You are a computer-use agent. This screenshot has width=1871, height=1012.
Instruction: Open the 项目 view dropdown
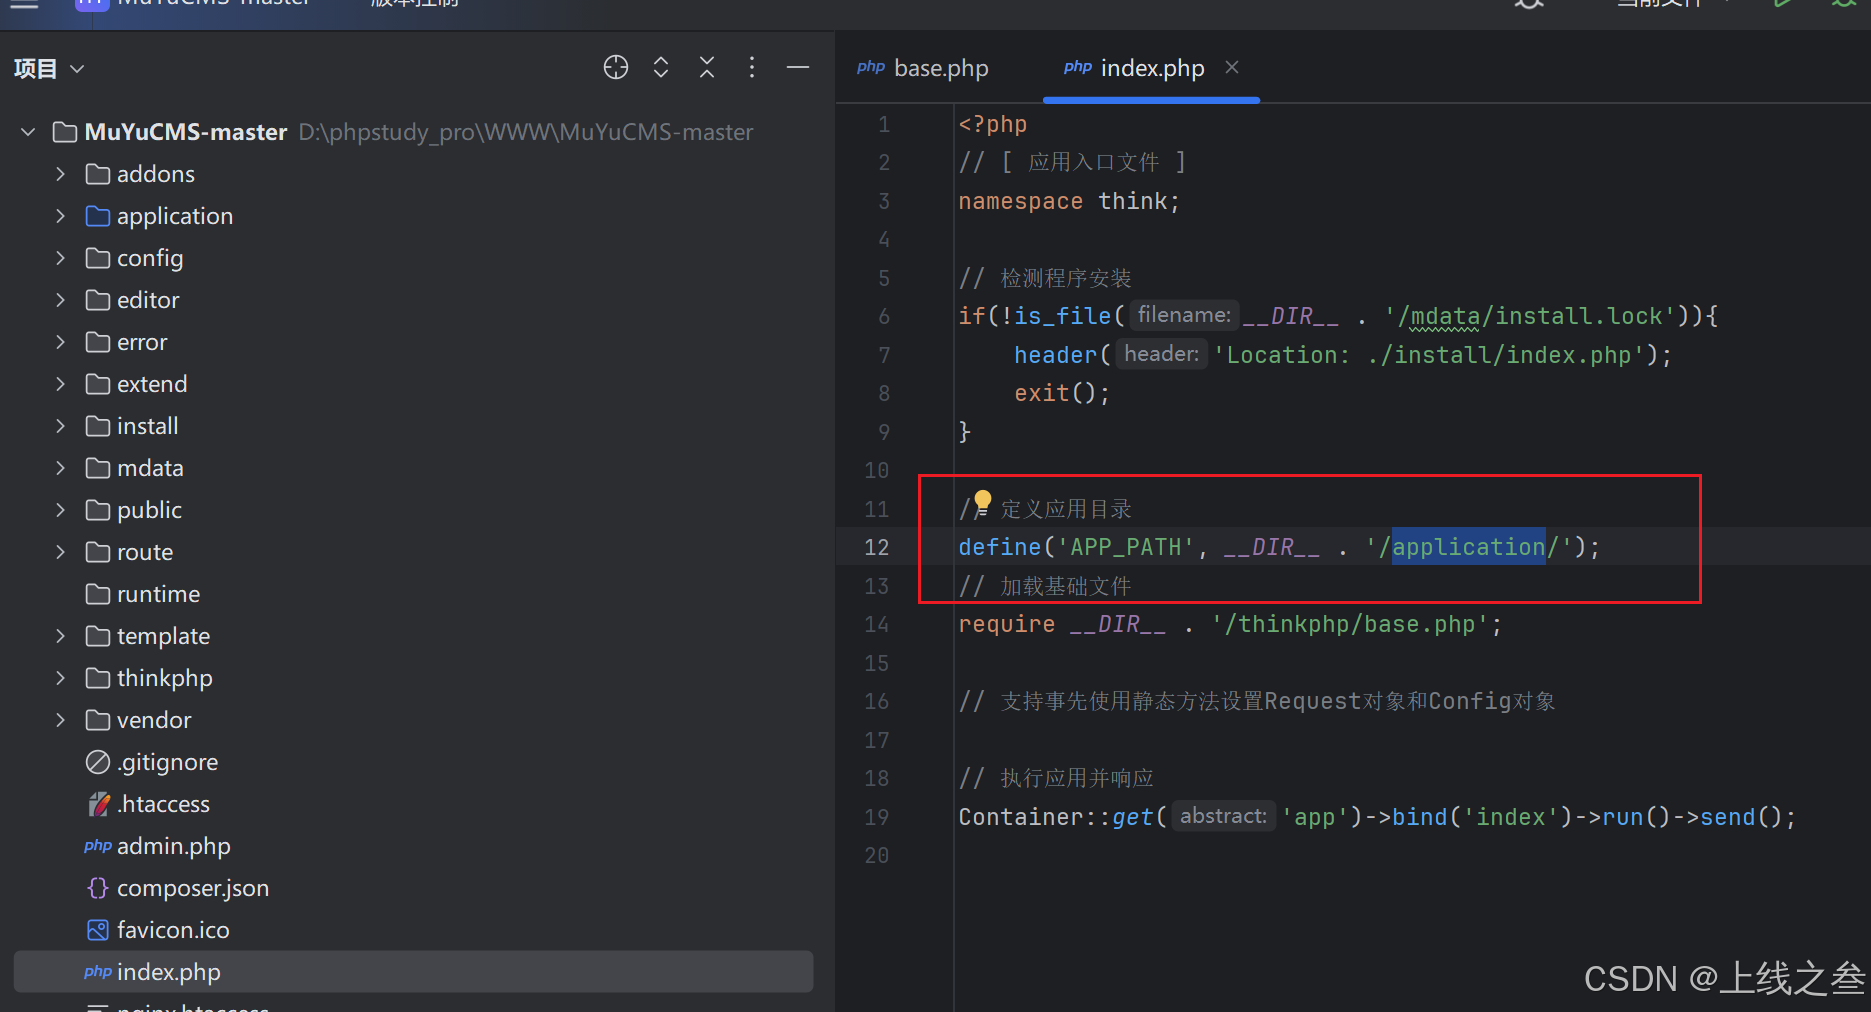pyautogui.click(x=49, y=68)
